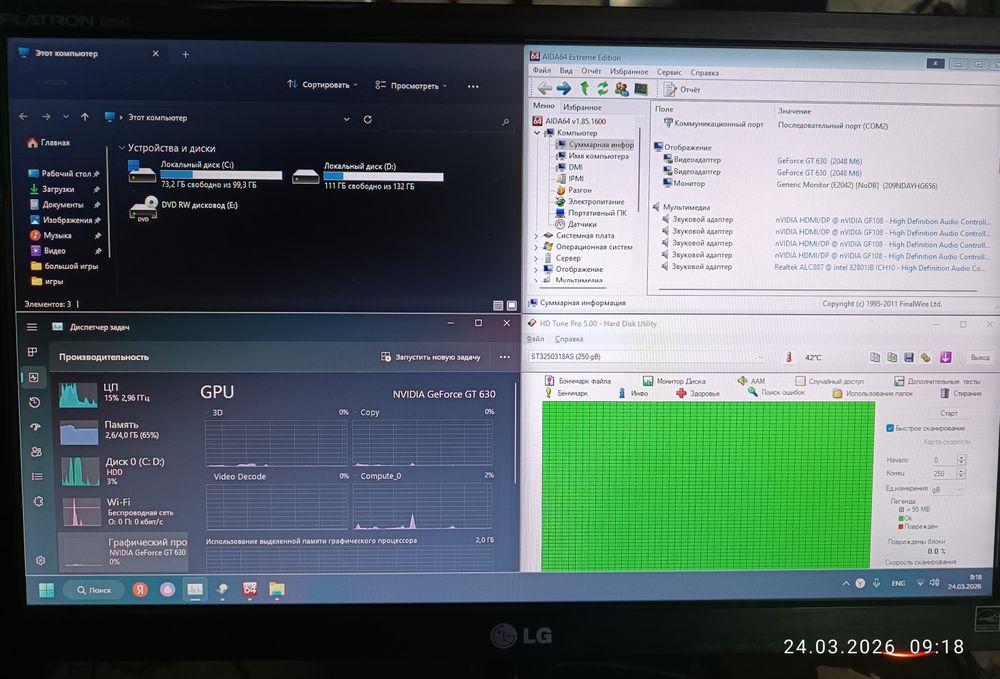Switch to Бенчмарк файла tab in HD Tune
This screenshot has height=679, width=1000.
(x=578, y=381)
